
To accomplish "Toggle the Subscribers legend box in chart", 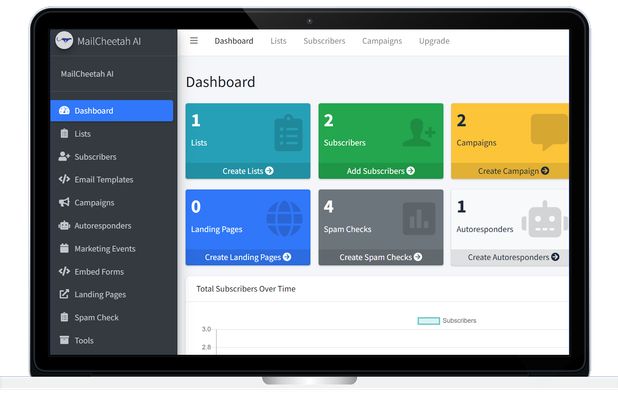I will click(x=428, y=321).
